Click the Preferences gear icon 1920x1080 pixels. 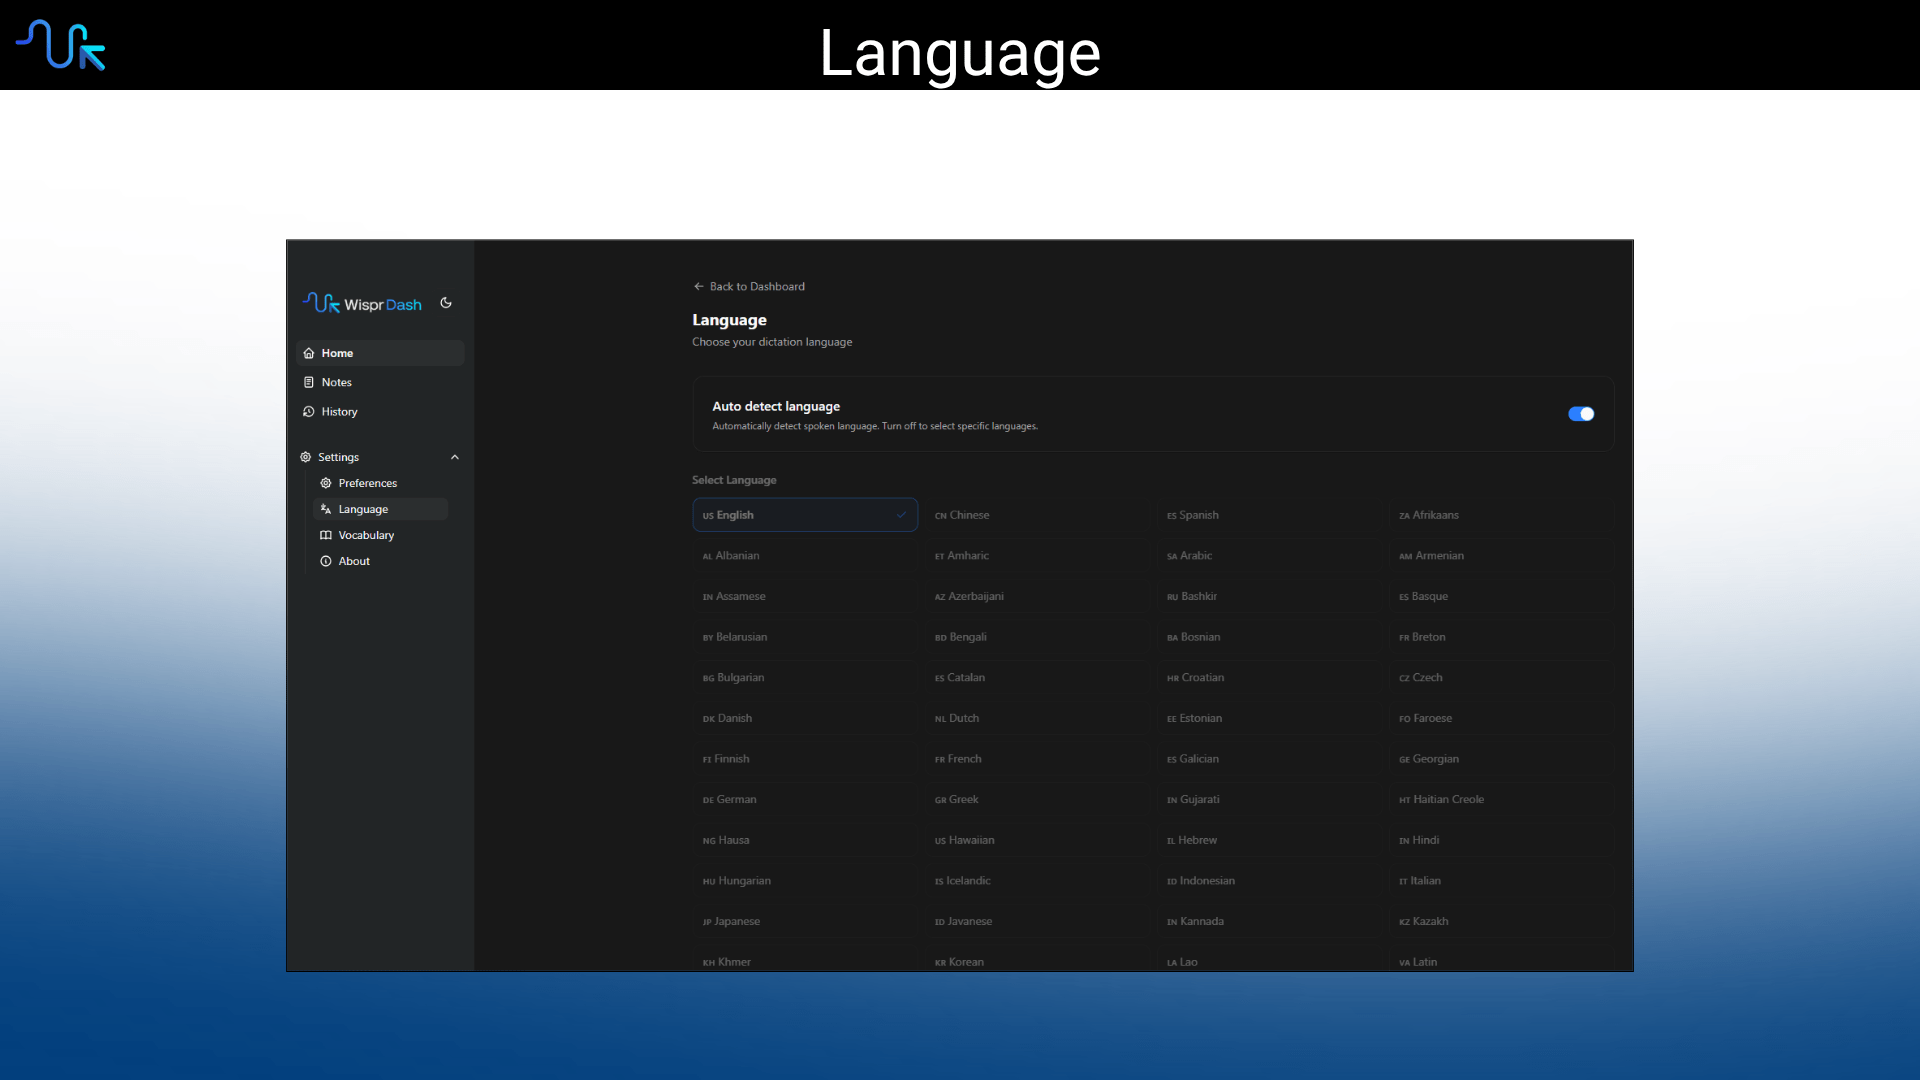(x=326, y=483)
